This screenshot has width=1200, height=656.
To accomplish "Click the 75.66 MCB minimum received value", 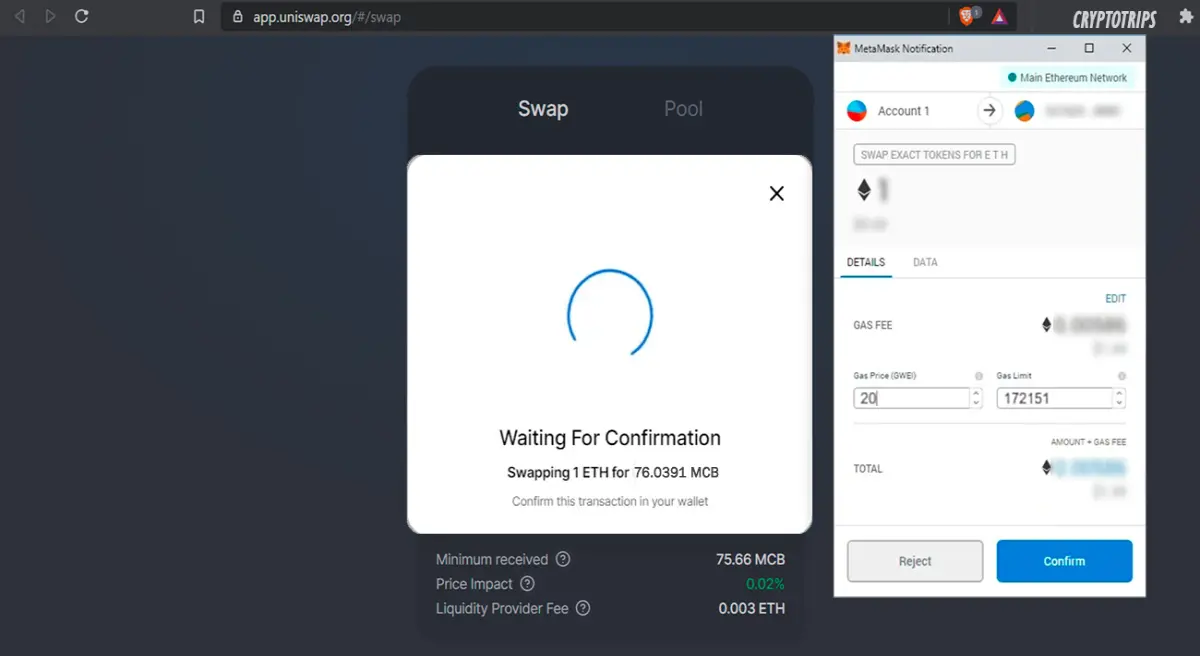I will 750,559.
